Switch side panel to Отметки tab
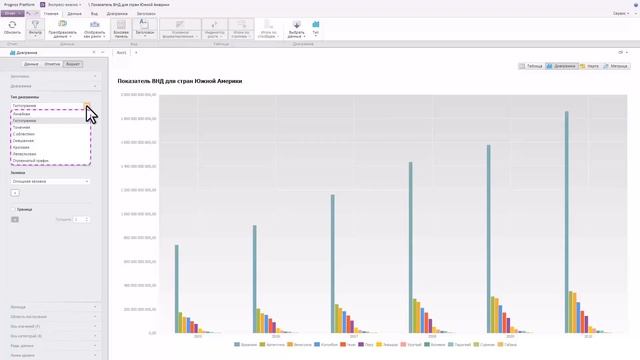This screenshot has height=360, width=640. pyautogui.click(x=52, y=64)
